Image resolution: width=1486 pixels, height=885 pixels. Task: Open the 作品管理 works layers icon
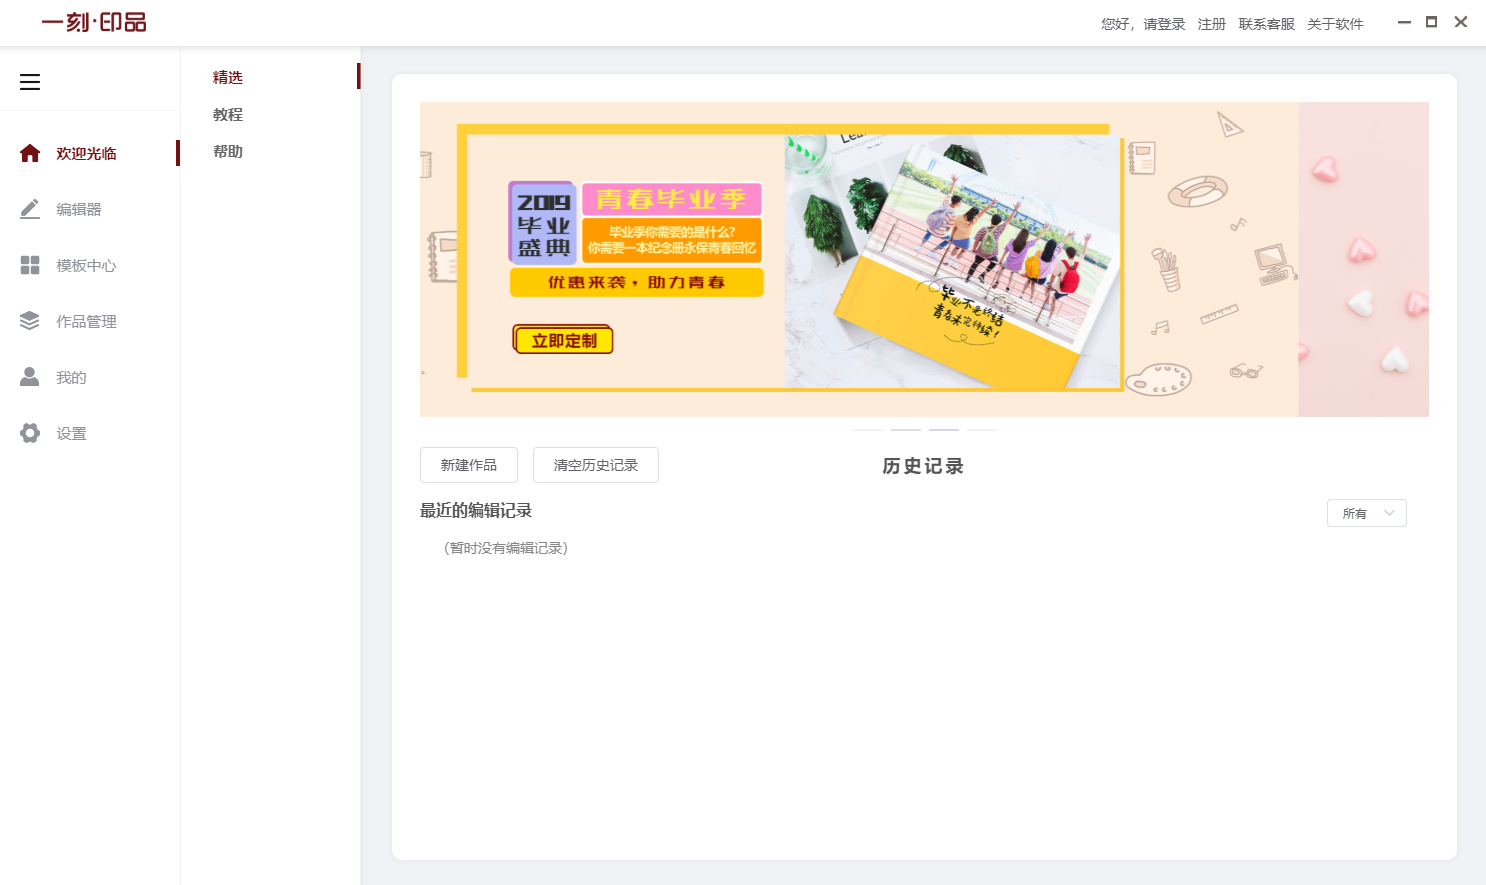[x=29, y=320]
